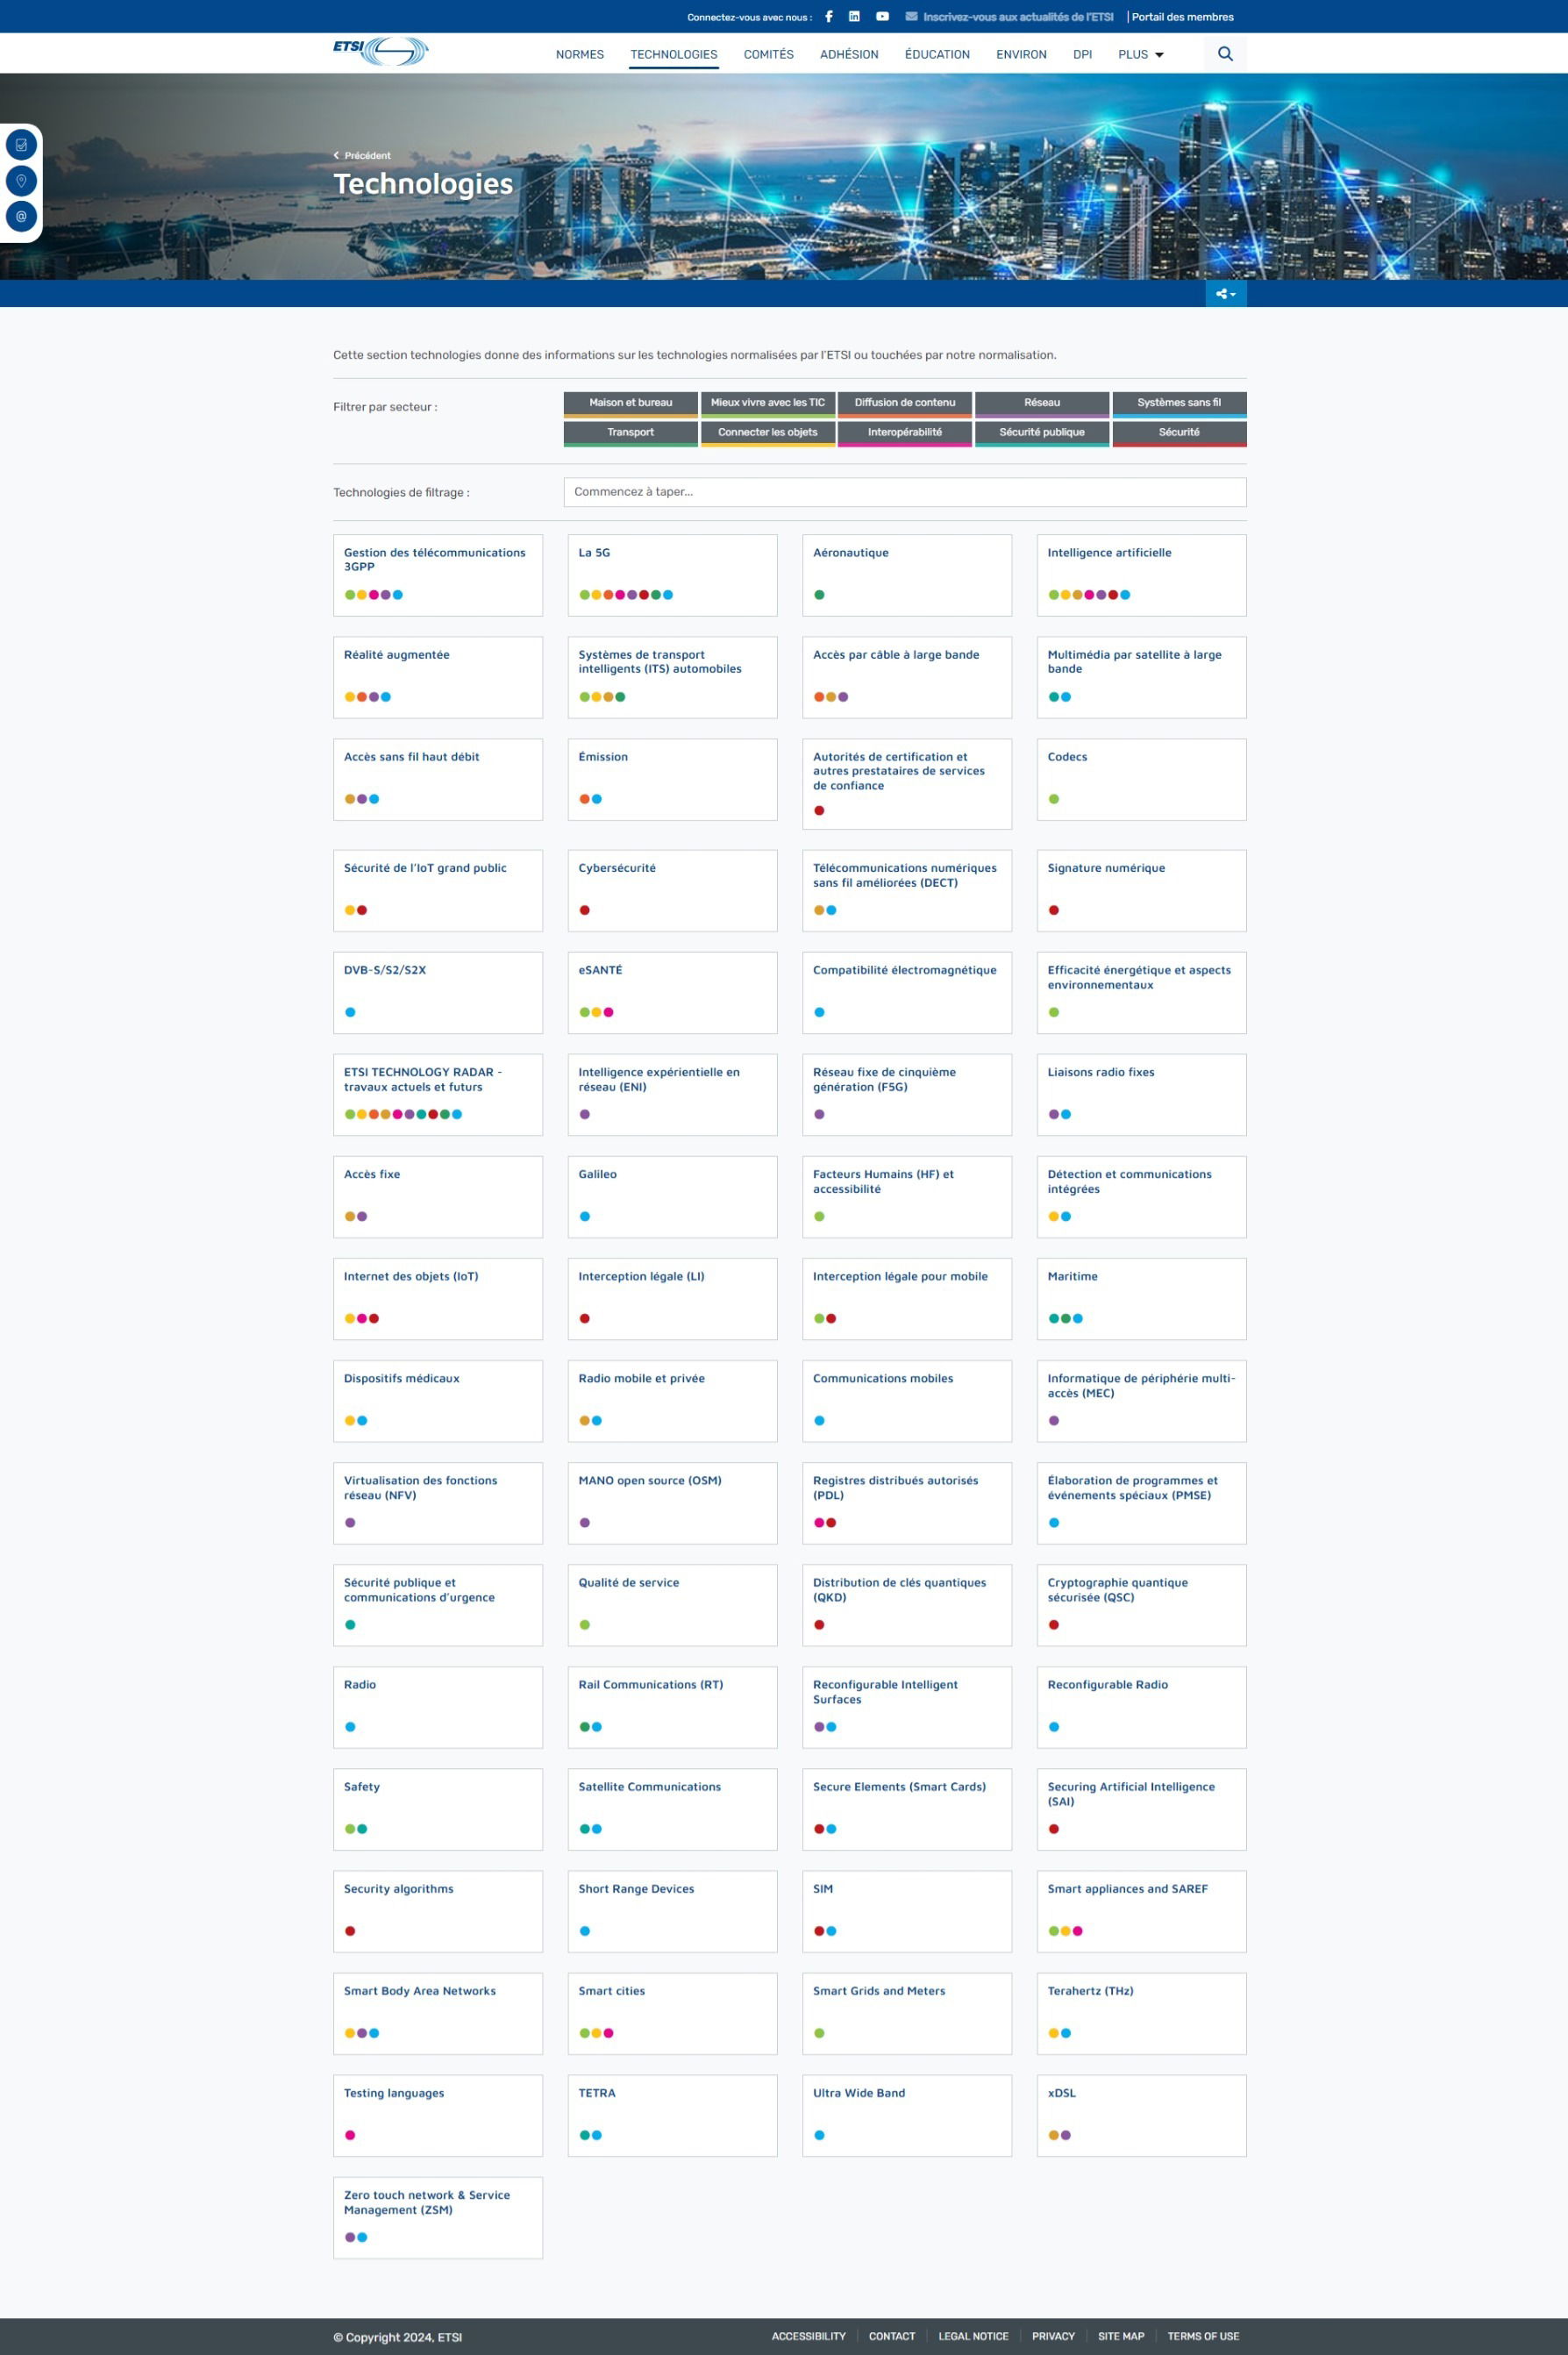Click the location pin sidebar icon
The height and width of the screenshot is (2355, 1568).
pyautogui.click(x=21, y=181)
